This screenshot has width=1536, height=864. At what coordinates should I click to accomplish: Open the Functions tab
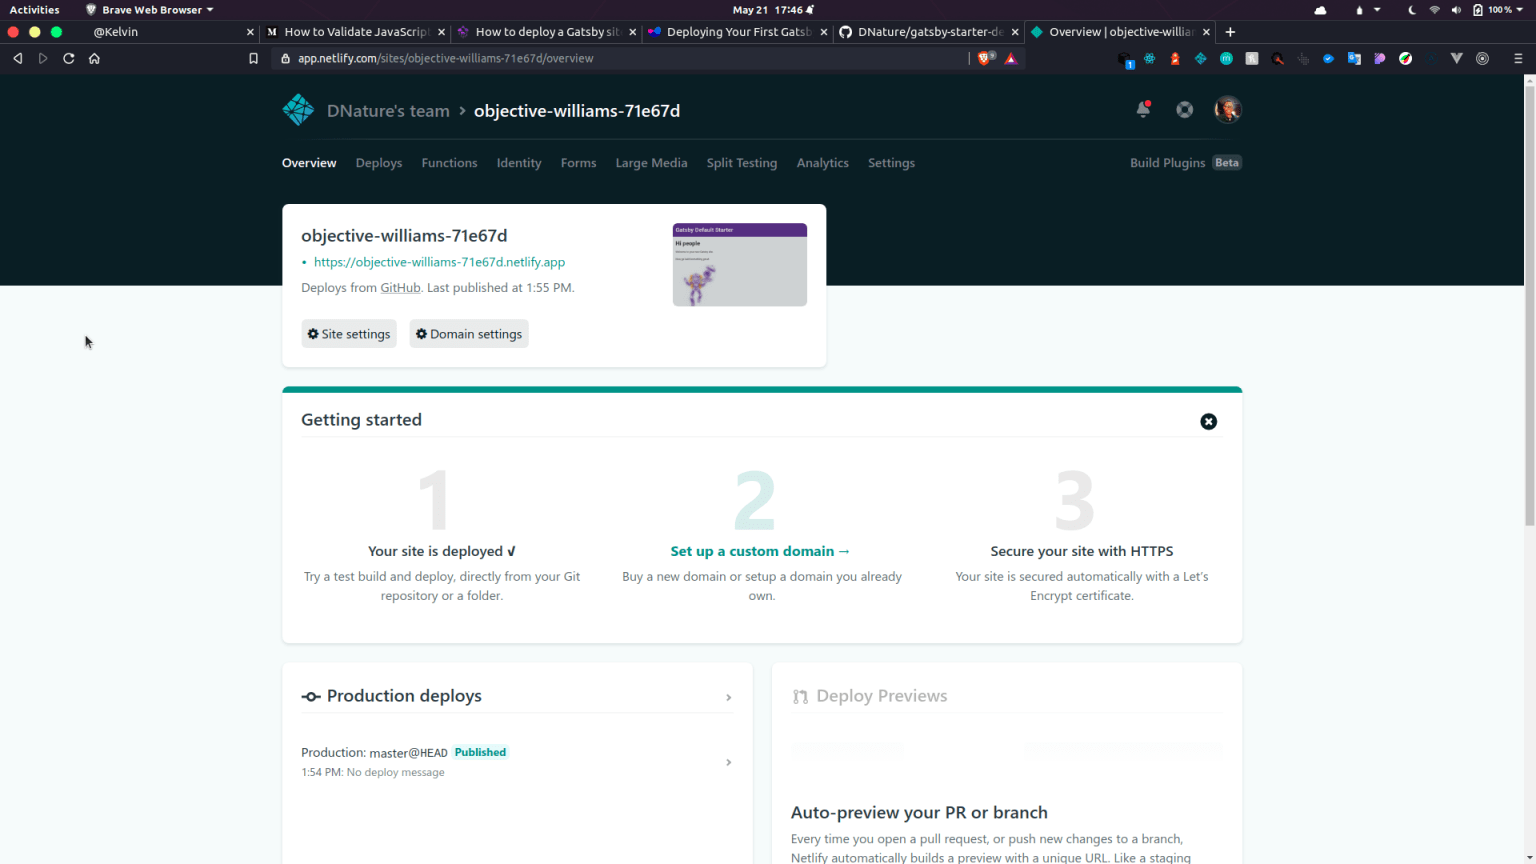point(449,163)
